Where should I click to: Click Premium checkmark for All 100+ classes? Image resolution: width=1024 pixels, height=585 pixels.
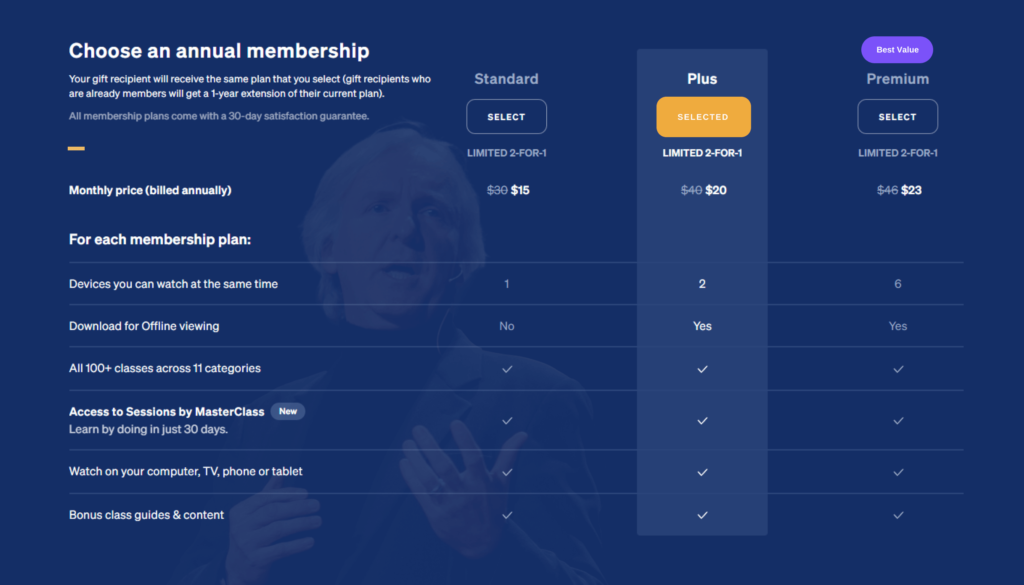(x=898, y=369)
